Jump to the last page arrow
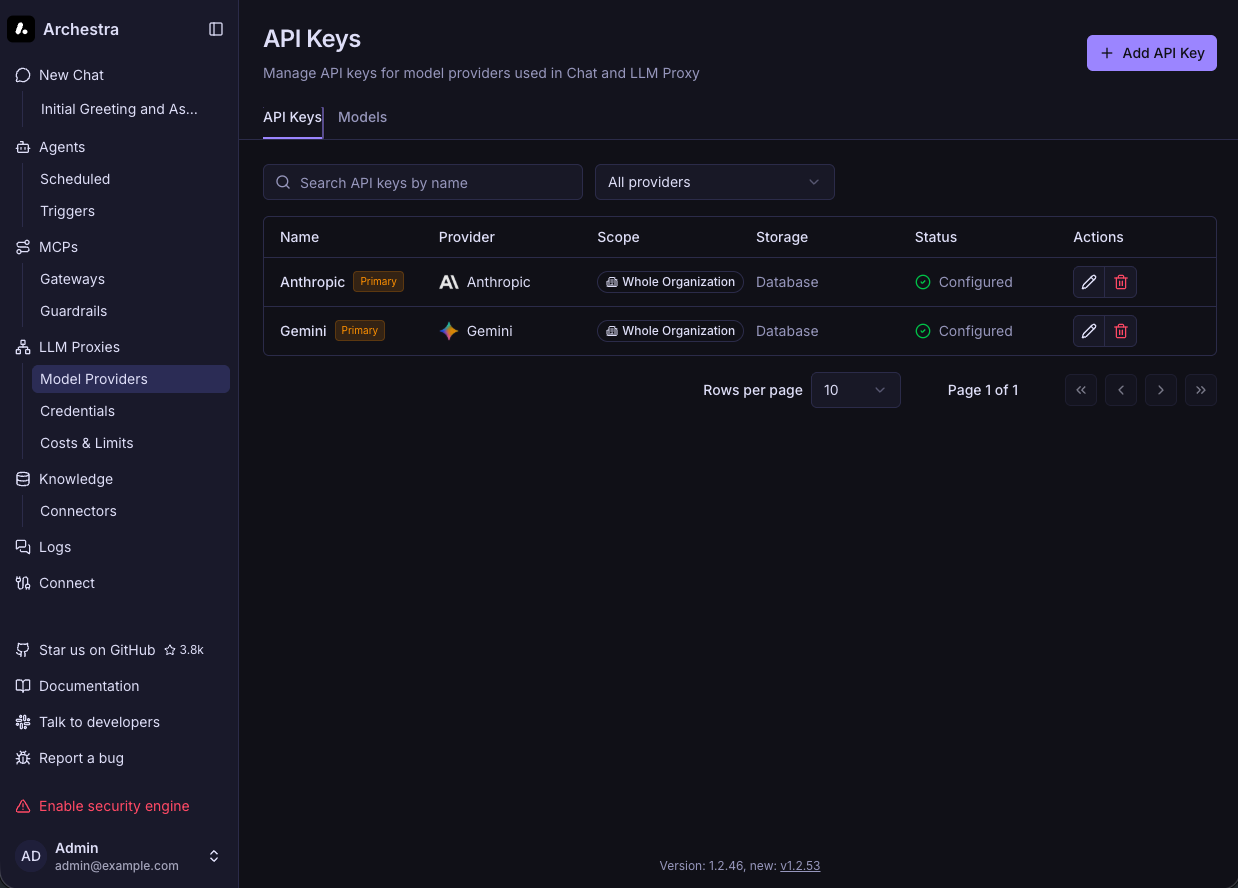This screenshot has height=888, width=1238. [1201, 390]
